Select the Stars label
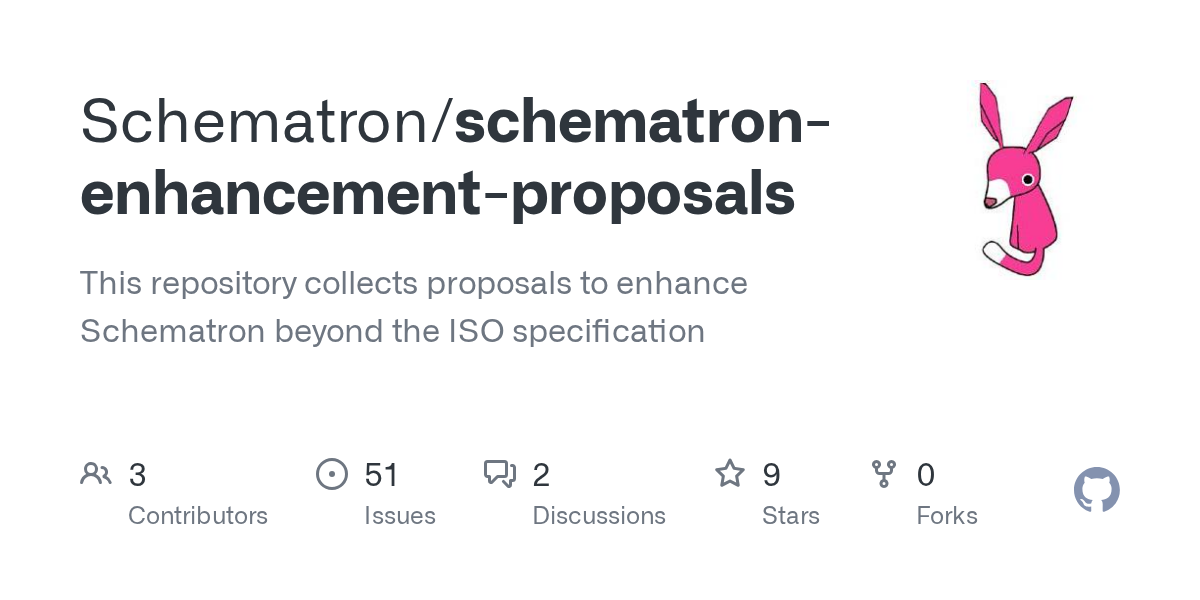 [791, 516]
